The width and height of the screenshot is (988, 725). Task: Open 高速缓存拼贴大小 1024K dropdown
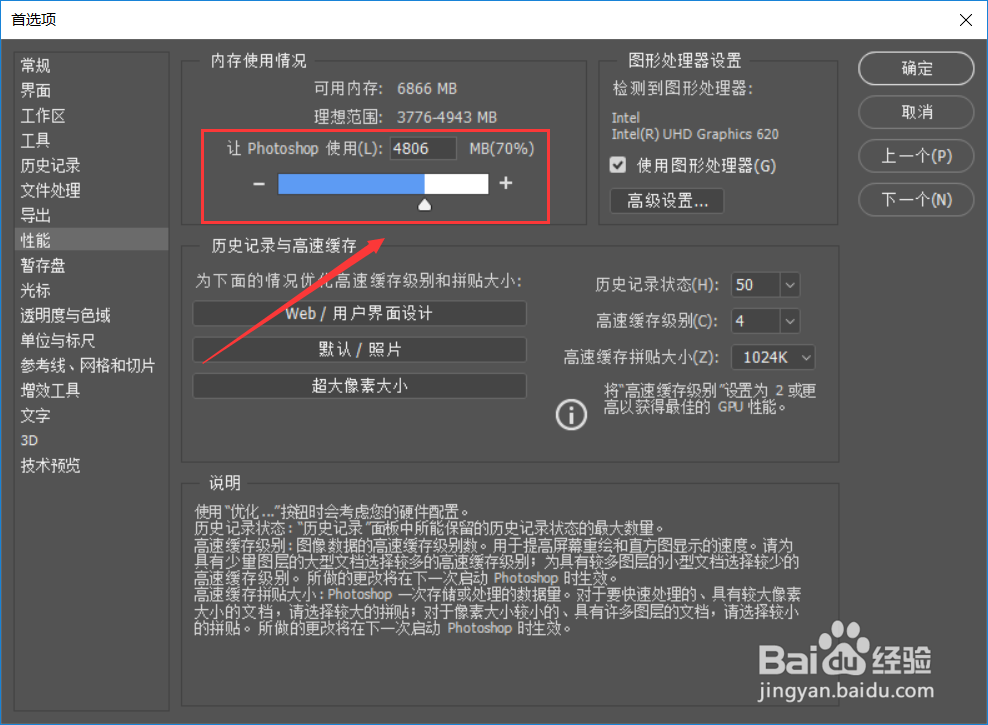point(773,358)
